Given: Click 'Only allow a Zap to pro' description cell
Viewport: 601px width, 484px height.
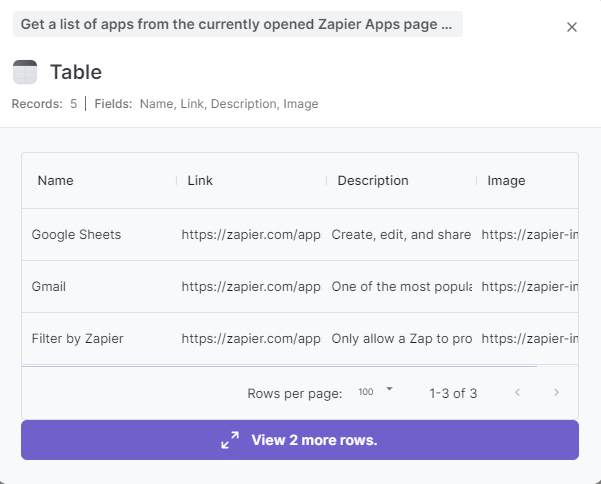Looking at the screenshot, I should click(x=401, y=339).
